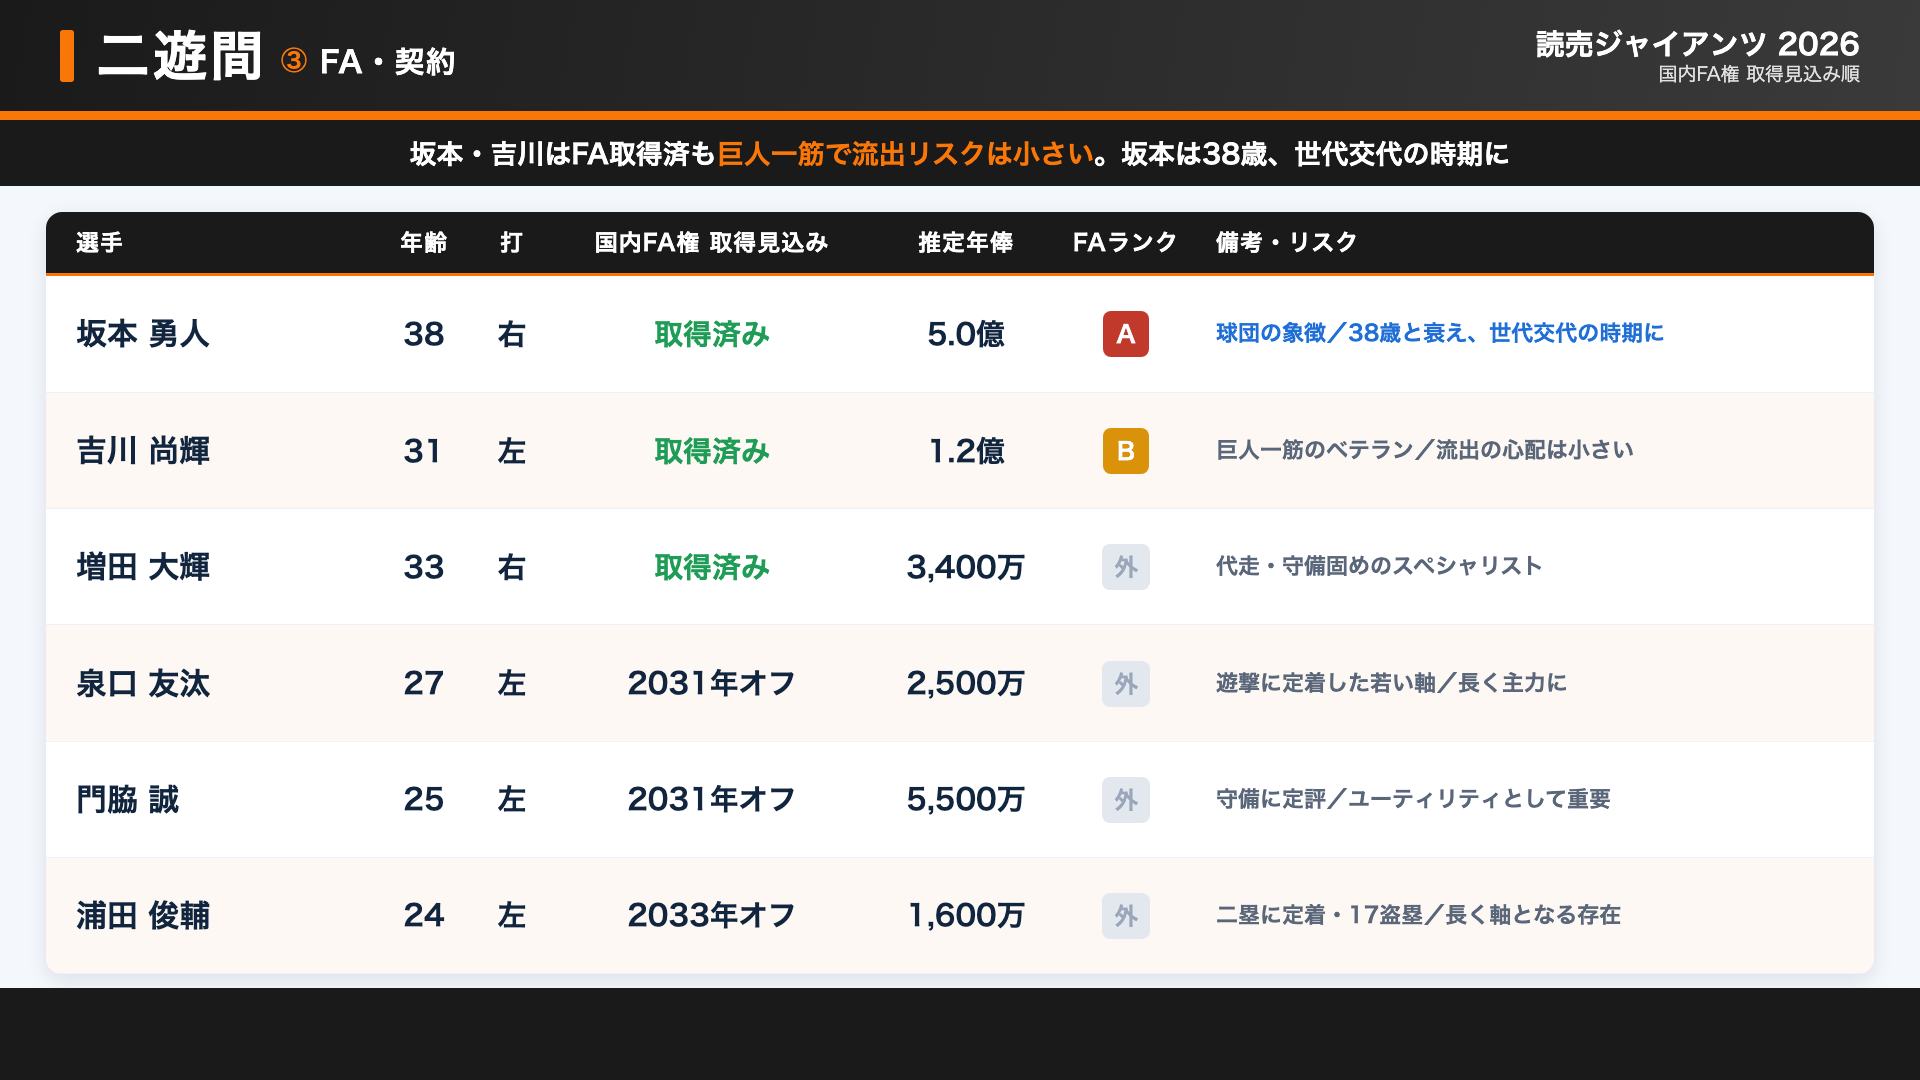Click the circled ③ number in the title
1920x1080 pixels.
[x=294, y=61]
